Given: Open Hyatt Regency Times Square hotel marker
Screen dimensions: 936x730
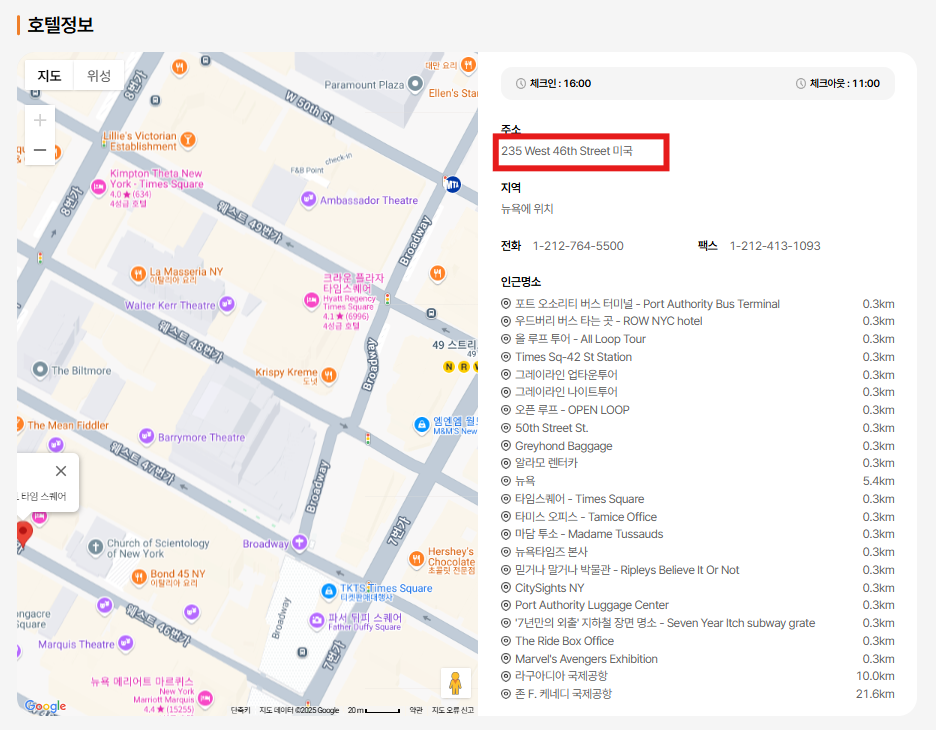Looking at the screenshot, I should pos(311,300).
